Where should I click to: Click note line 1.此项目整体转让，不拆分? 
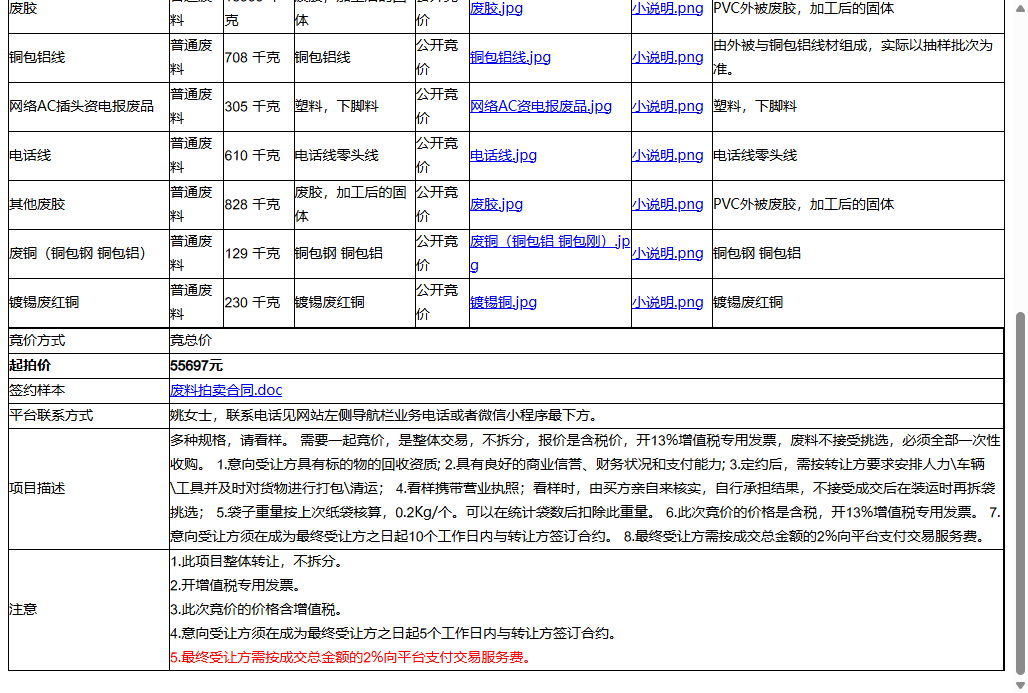point(256,561)
